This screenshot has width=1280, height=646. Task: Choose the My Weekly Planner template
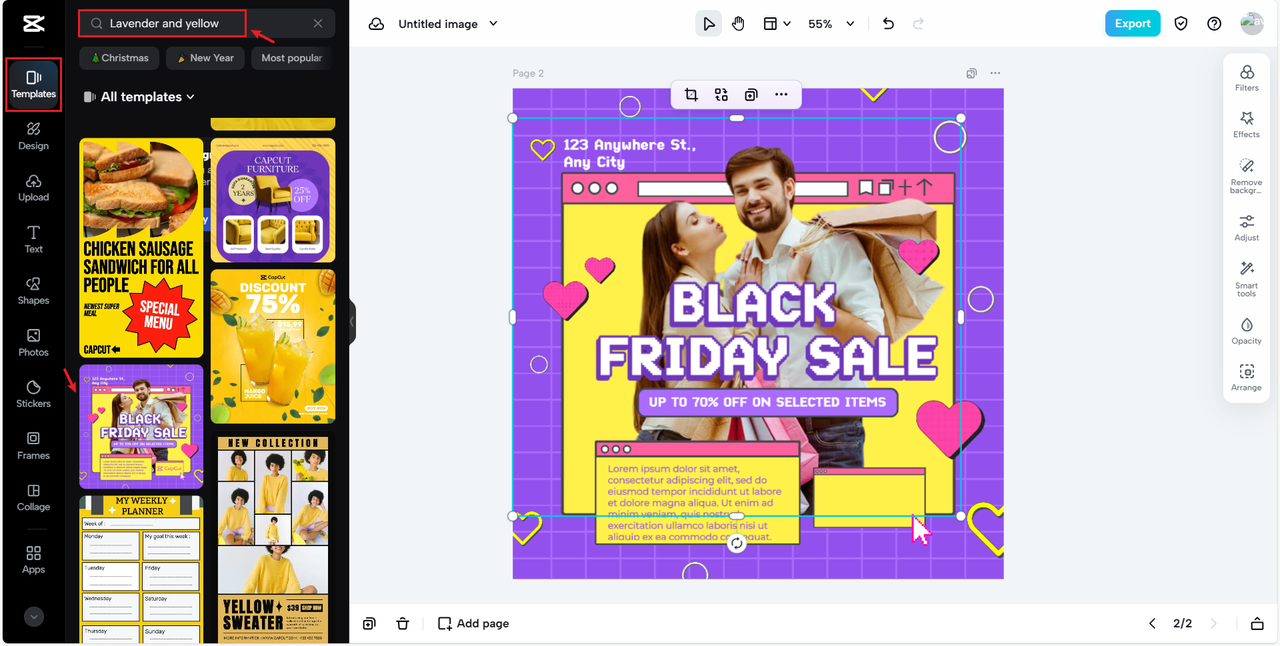pos(141,568)
